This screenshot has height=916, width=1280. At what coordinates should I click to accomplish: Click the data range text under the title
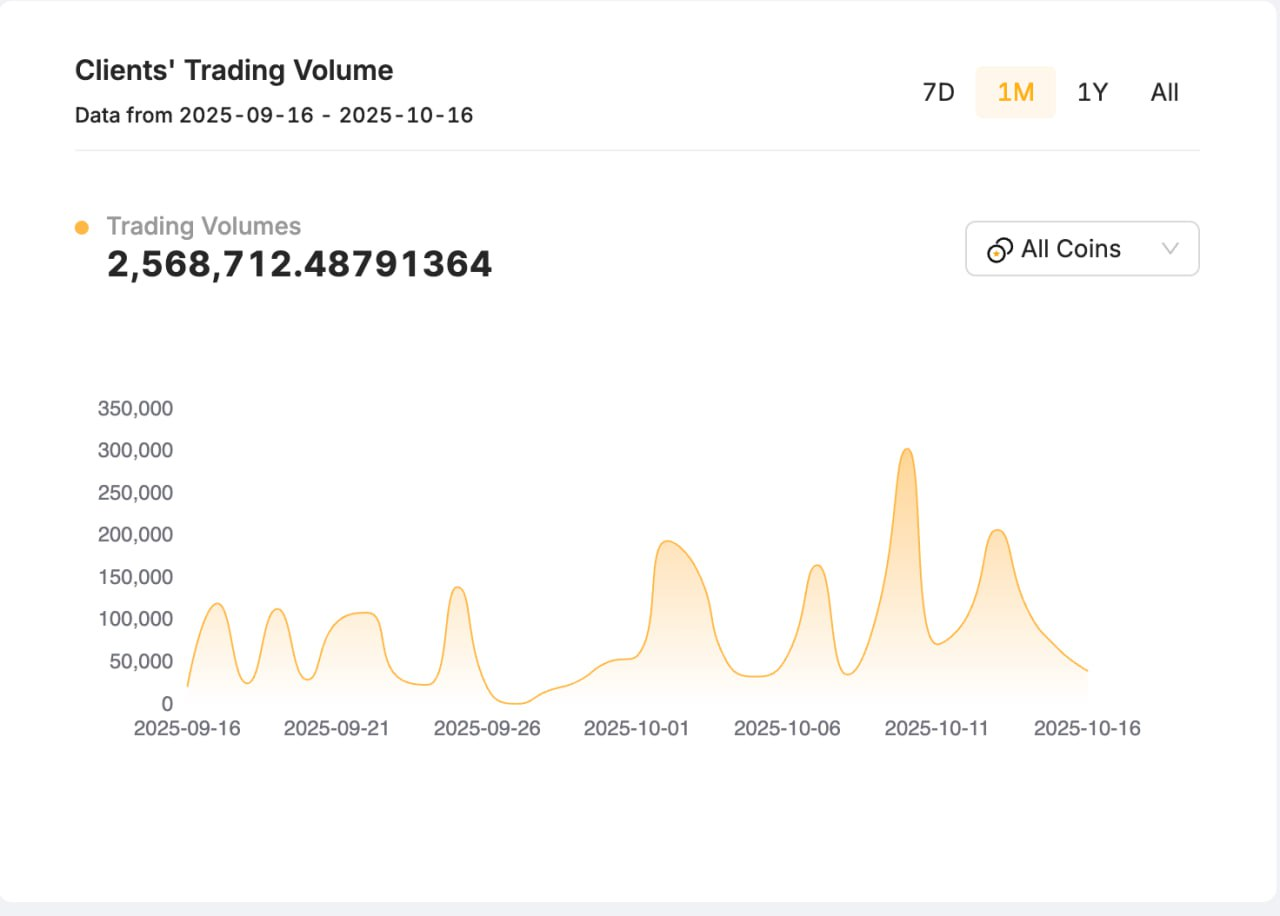point(274,115)
